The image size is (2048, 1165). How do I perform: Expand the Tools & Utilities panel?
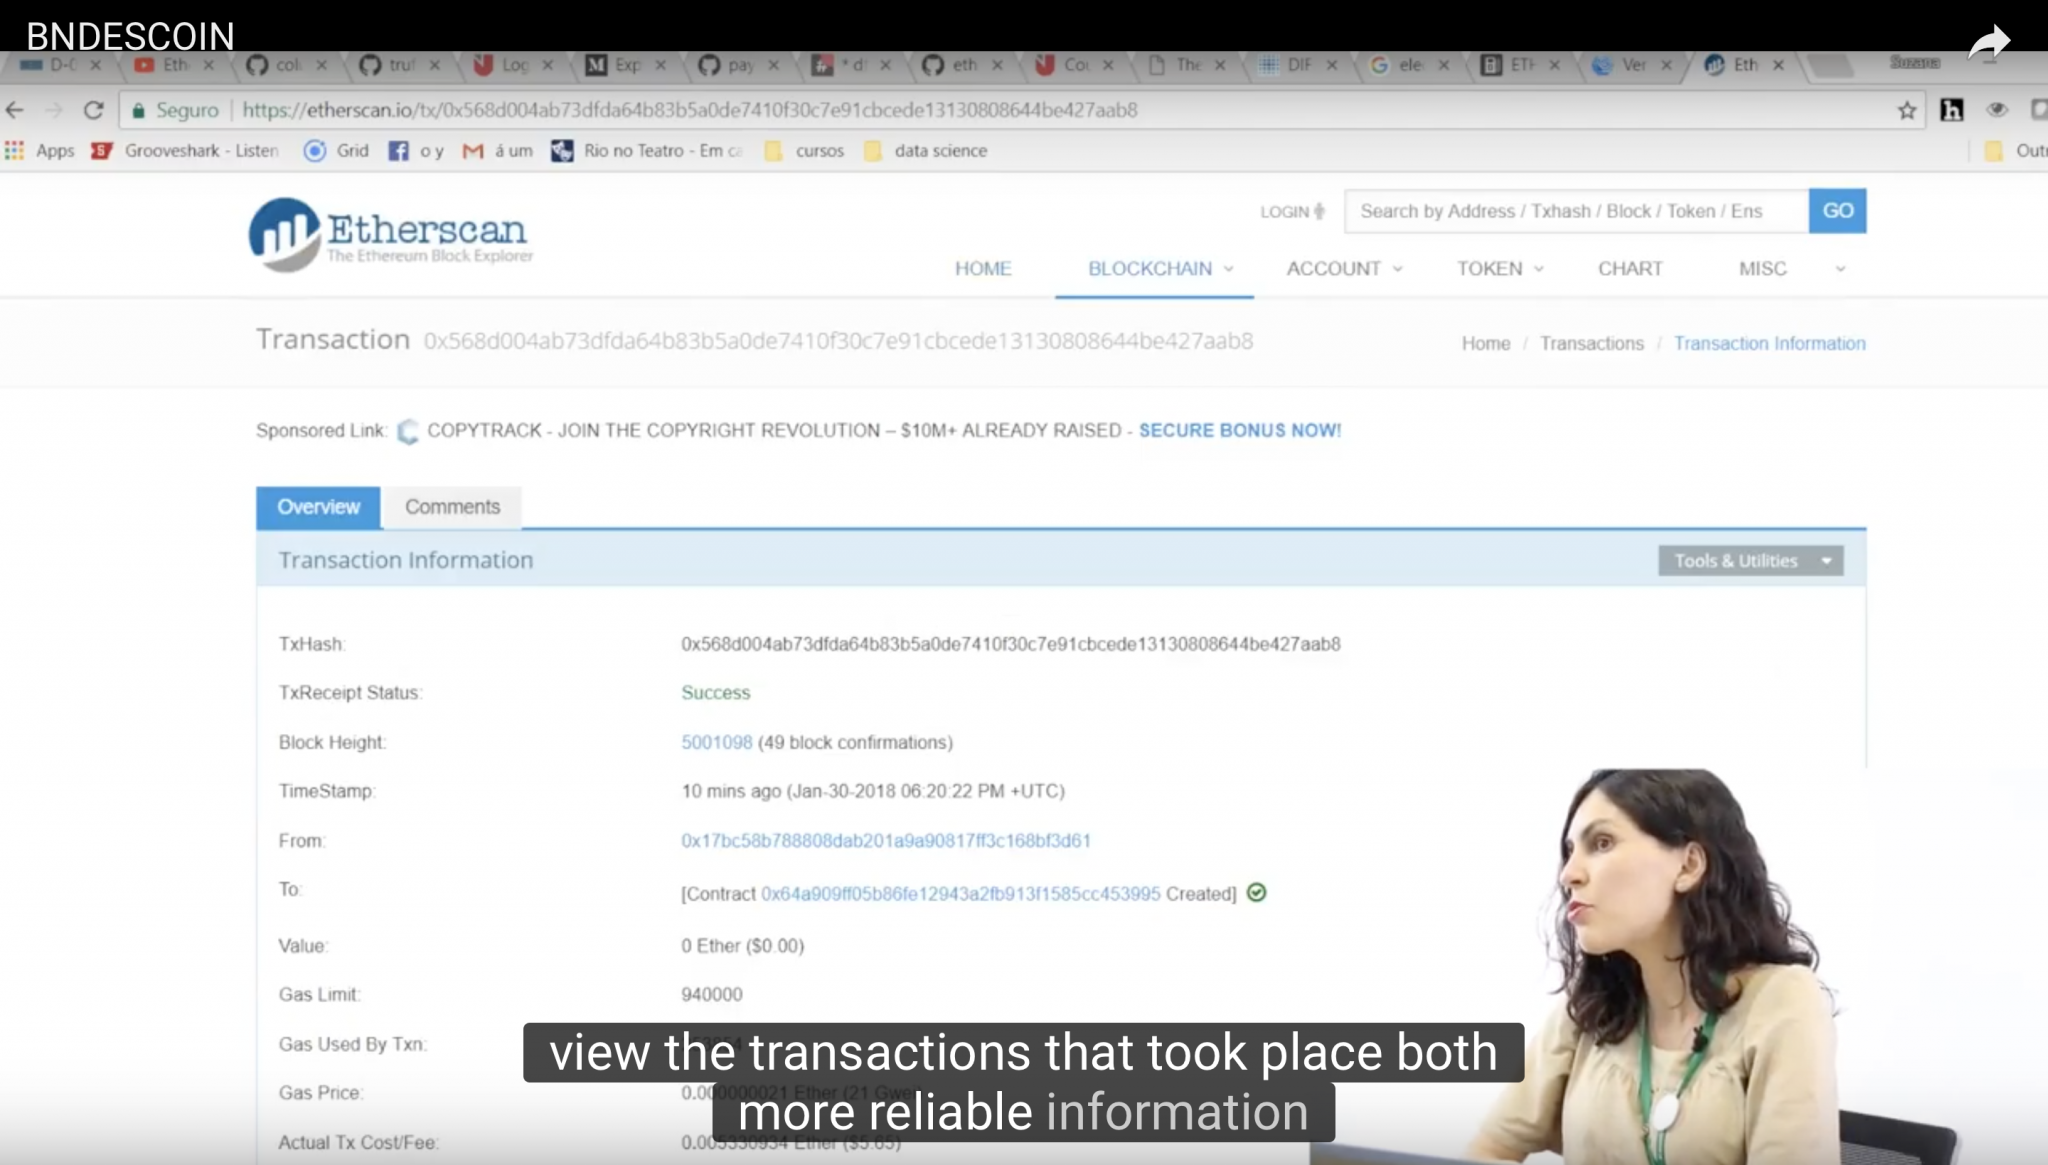(1751, 560)
